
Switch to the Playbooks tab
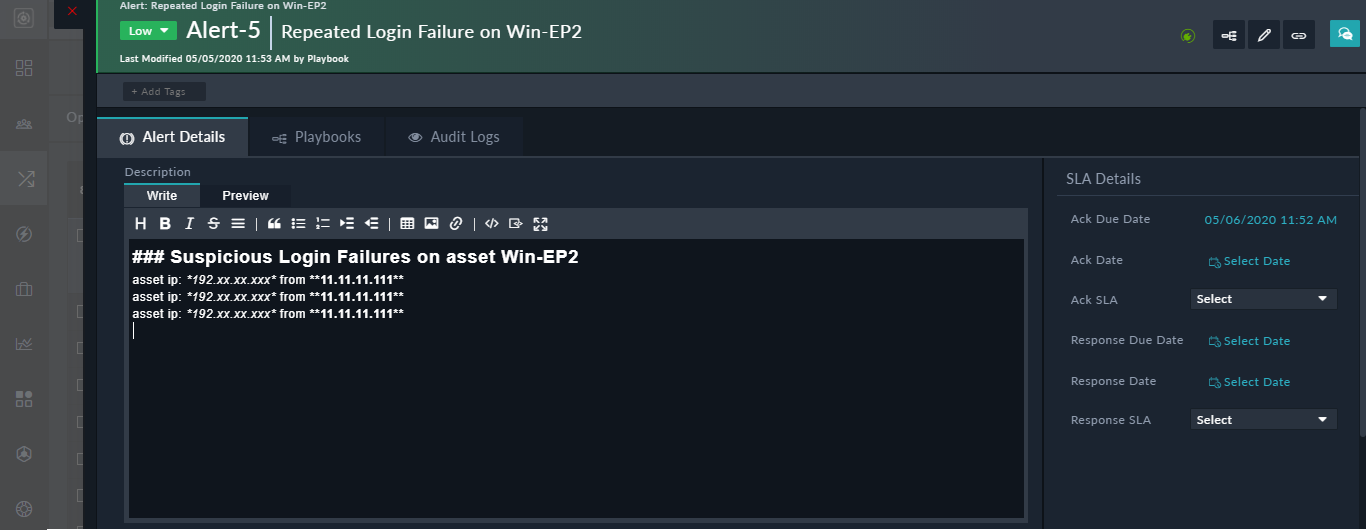click(x=316, y=137)
